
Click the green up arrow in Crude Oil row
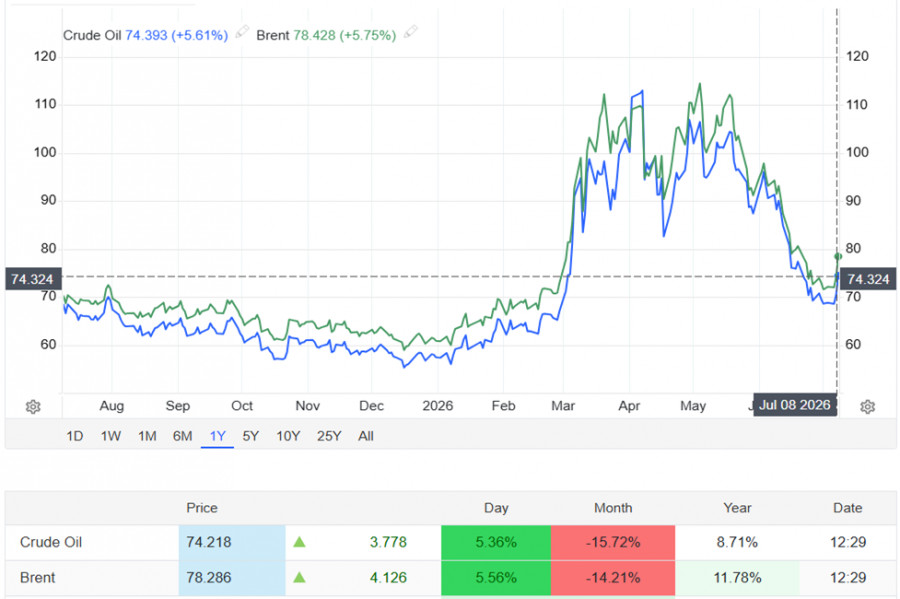(x=299, y=542)
